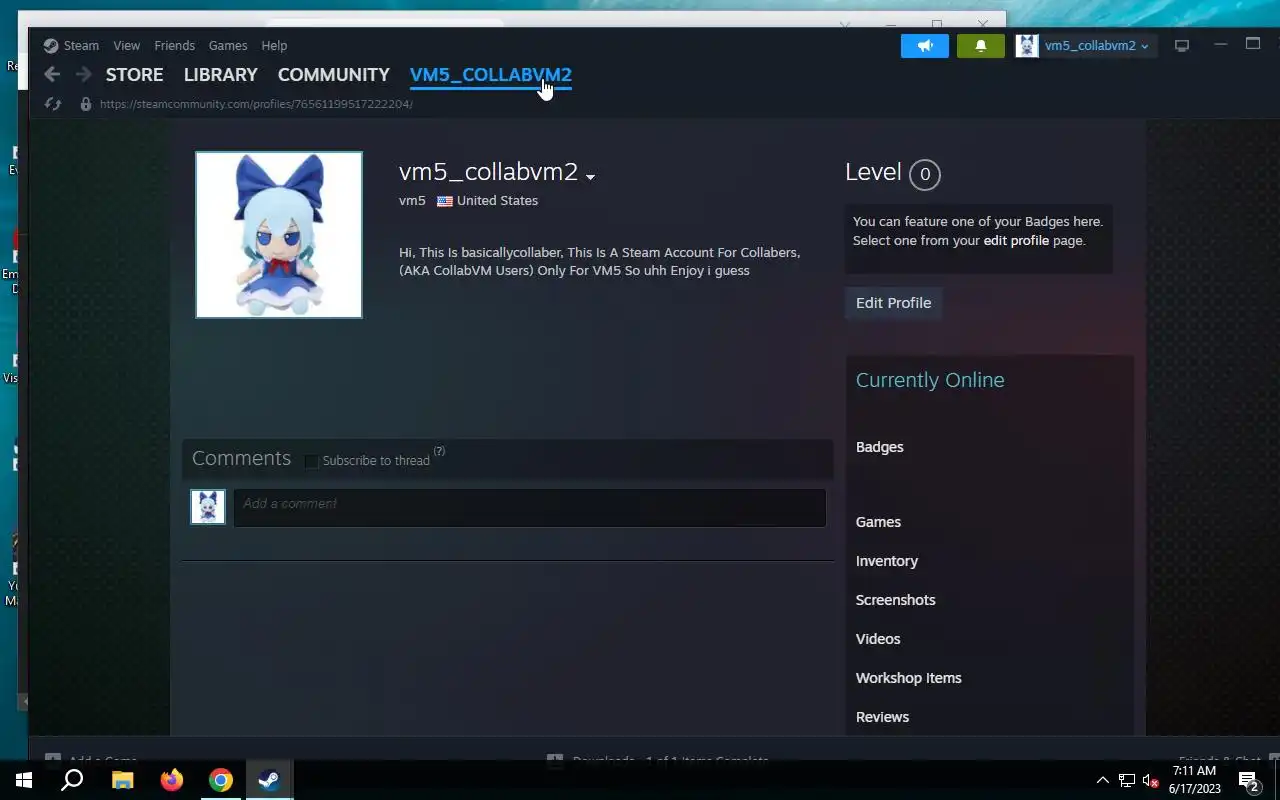The image size is (1280, 800).
Task: Go to the LIBRARY tab
Action: pyautogui.click(x=220, y=75)
